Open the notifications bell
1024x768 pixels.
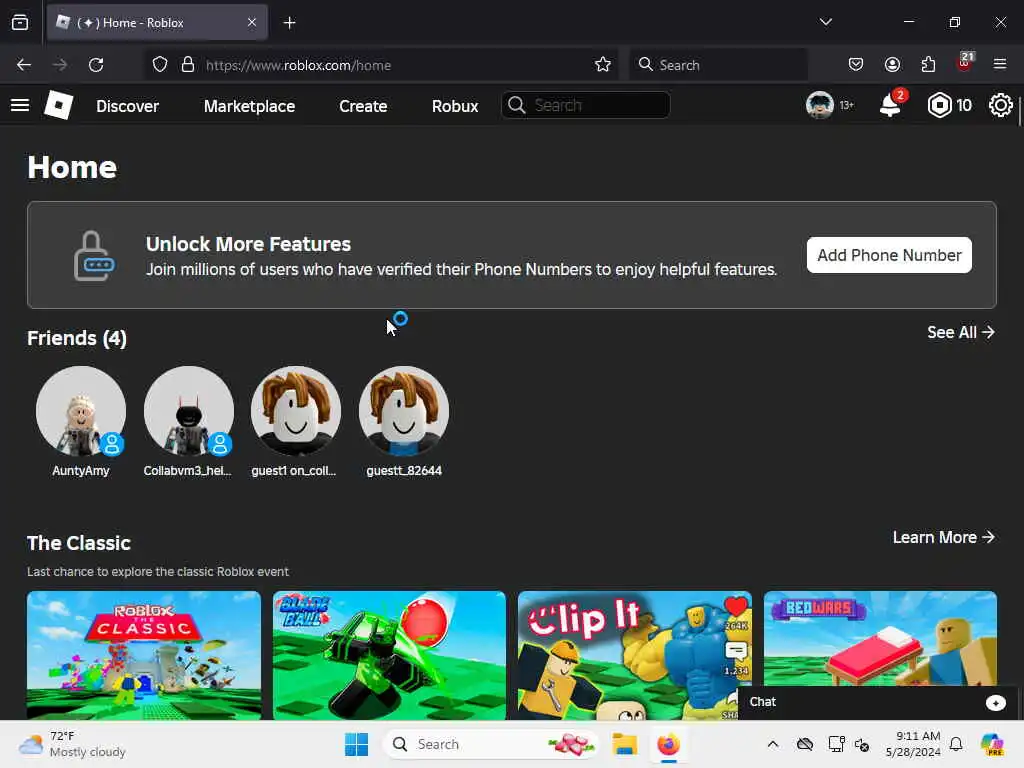[891, 104]
